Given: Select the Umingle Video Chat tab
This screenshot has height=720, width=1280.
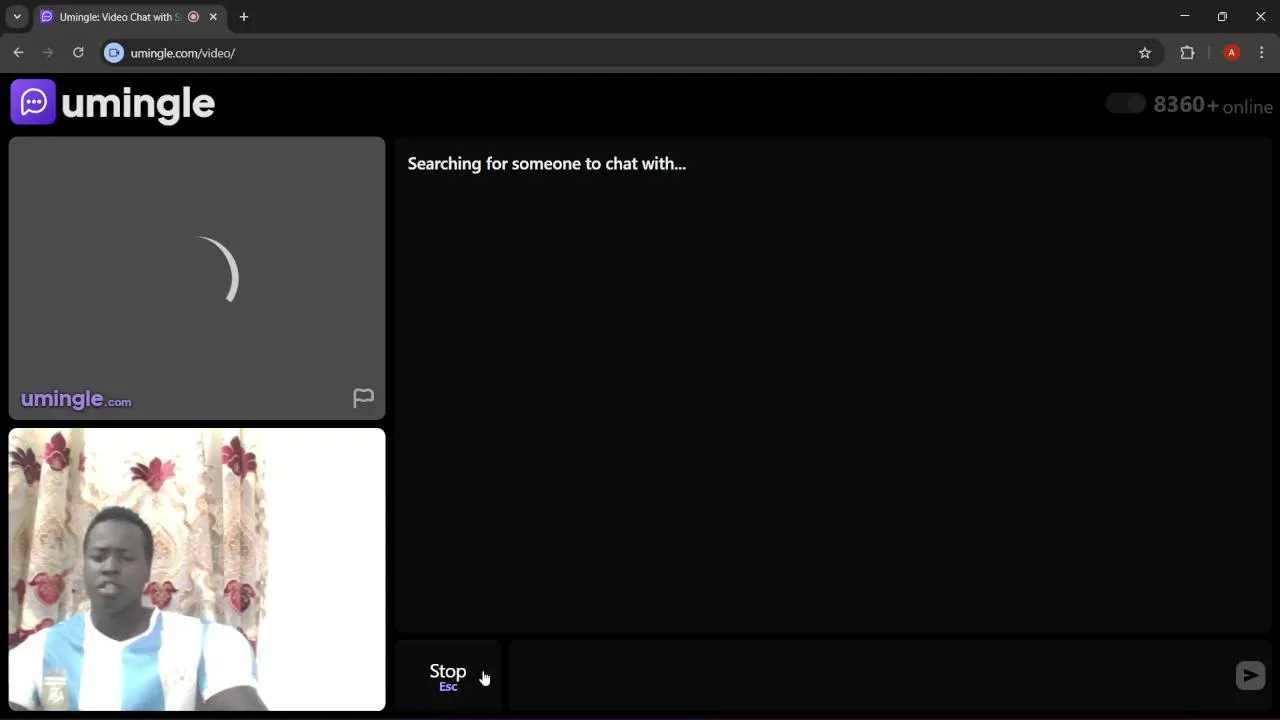Looking at the screenshot, I should pyautogui.click(x=128, y=17).
